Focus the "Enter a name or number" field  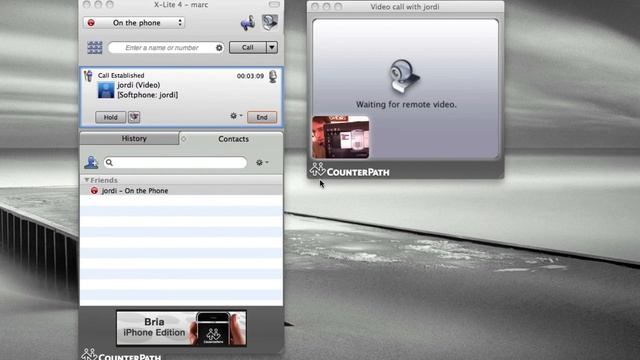(166, 48)
